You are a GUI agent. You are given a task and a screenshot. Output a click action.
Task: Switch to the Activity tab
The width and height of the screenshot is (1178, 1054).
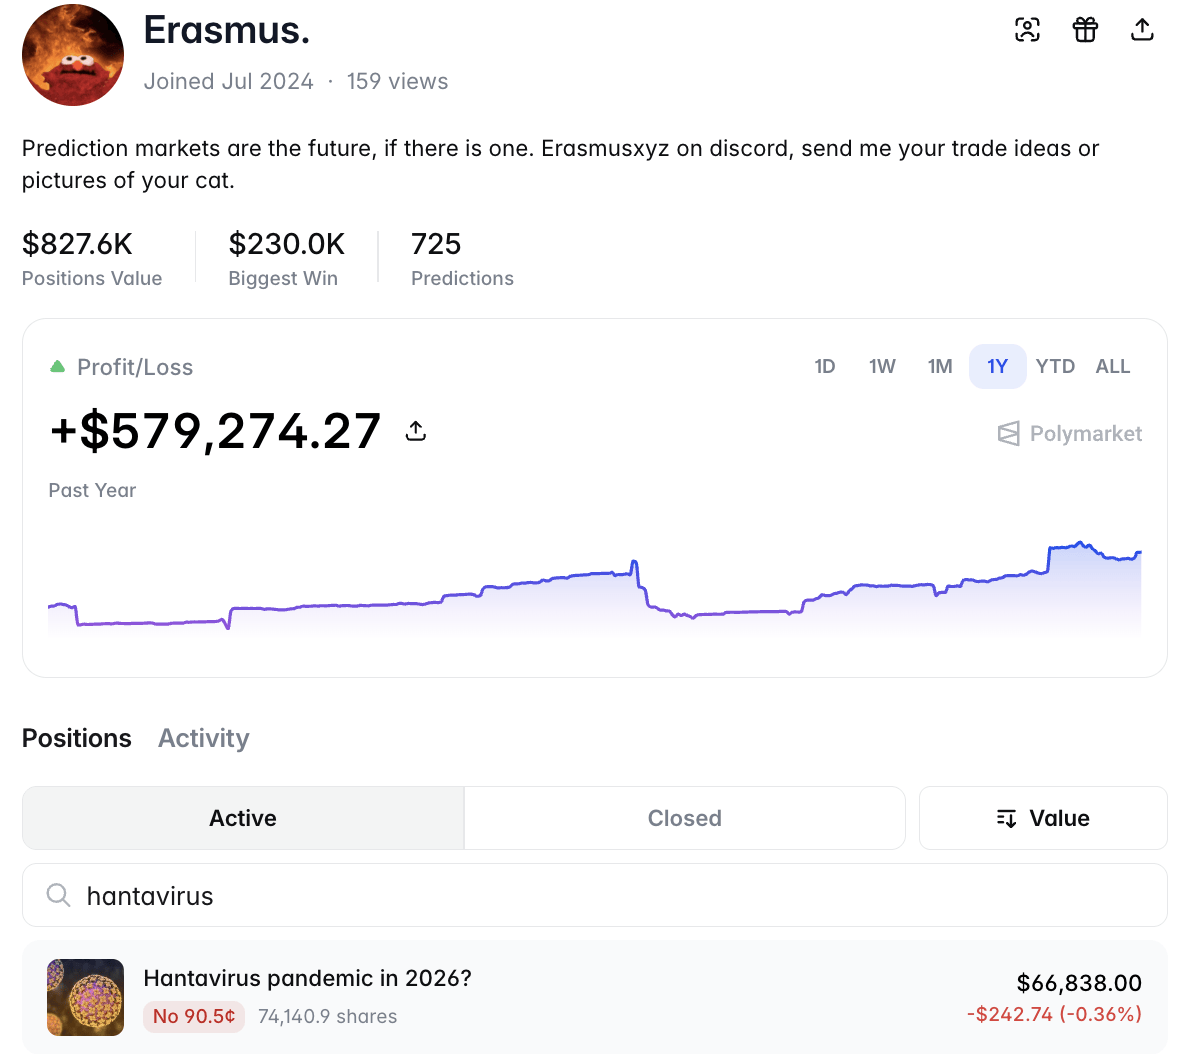pos(204,738)
